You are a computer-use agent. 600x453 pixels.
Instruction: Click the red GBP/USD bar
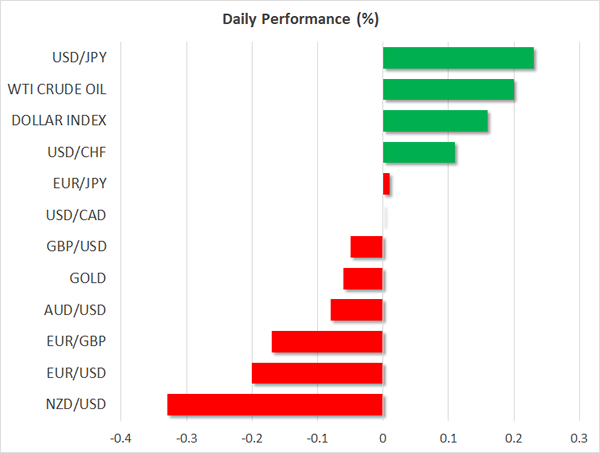point(367,247)
